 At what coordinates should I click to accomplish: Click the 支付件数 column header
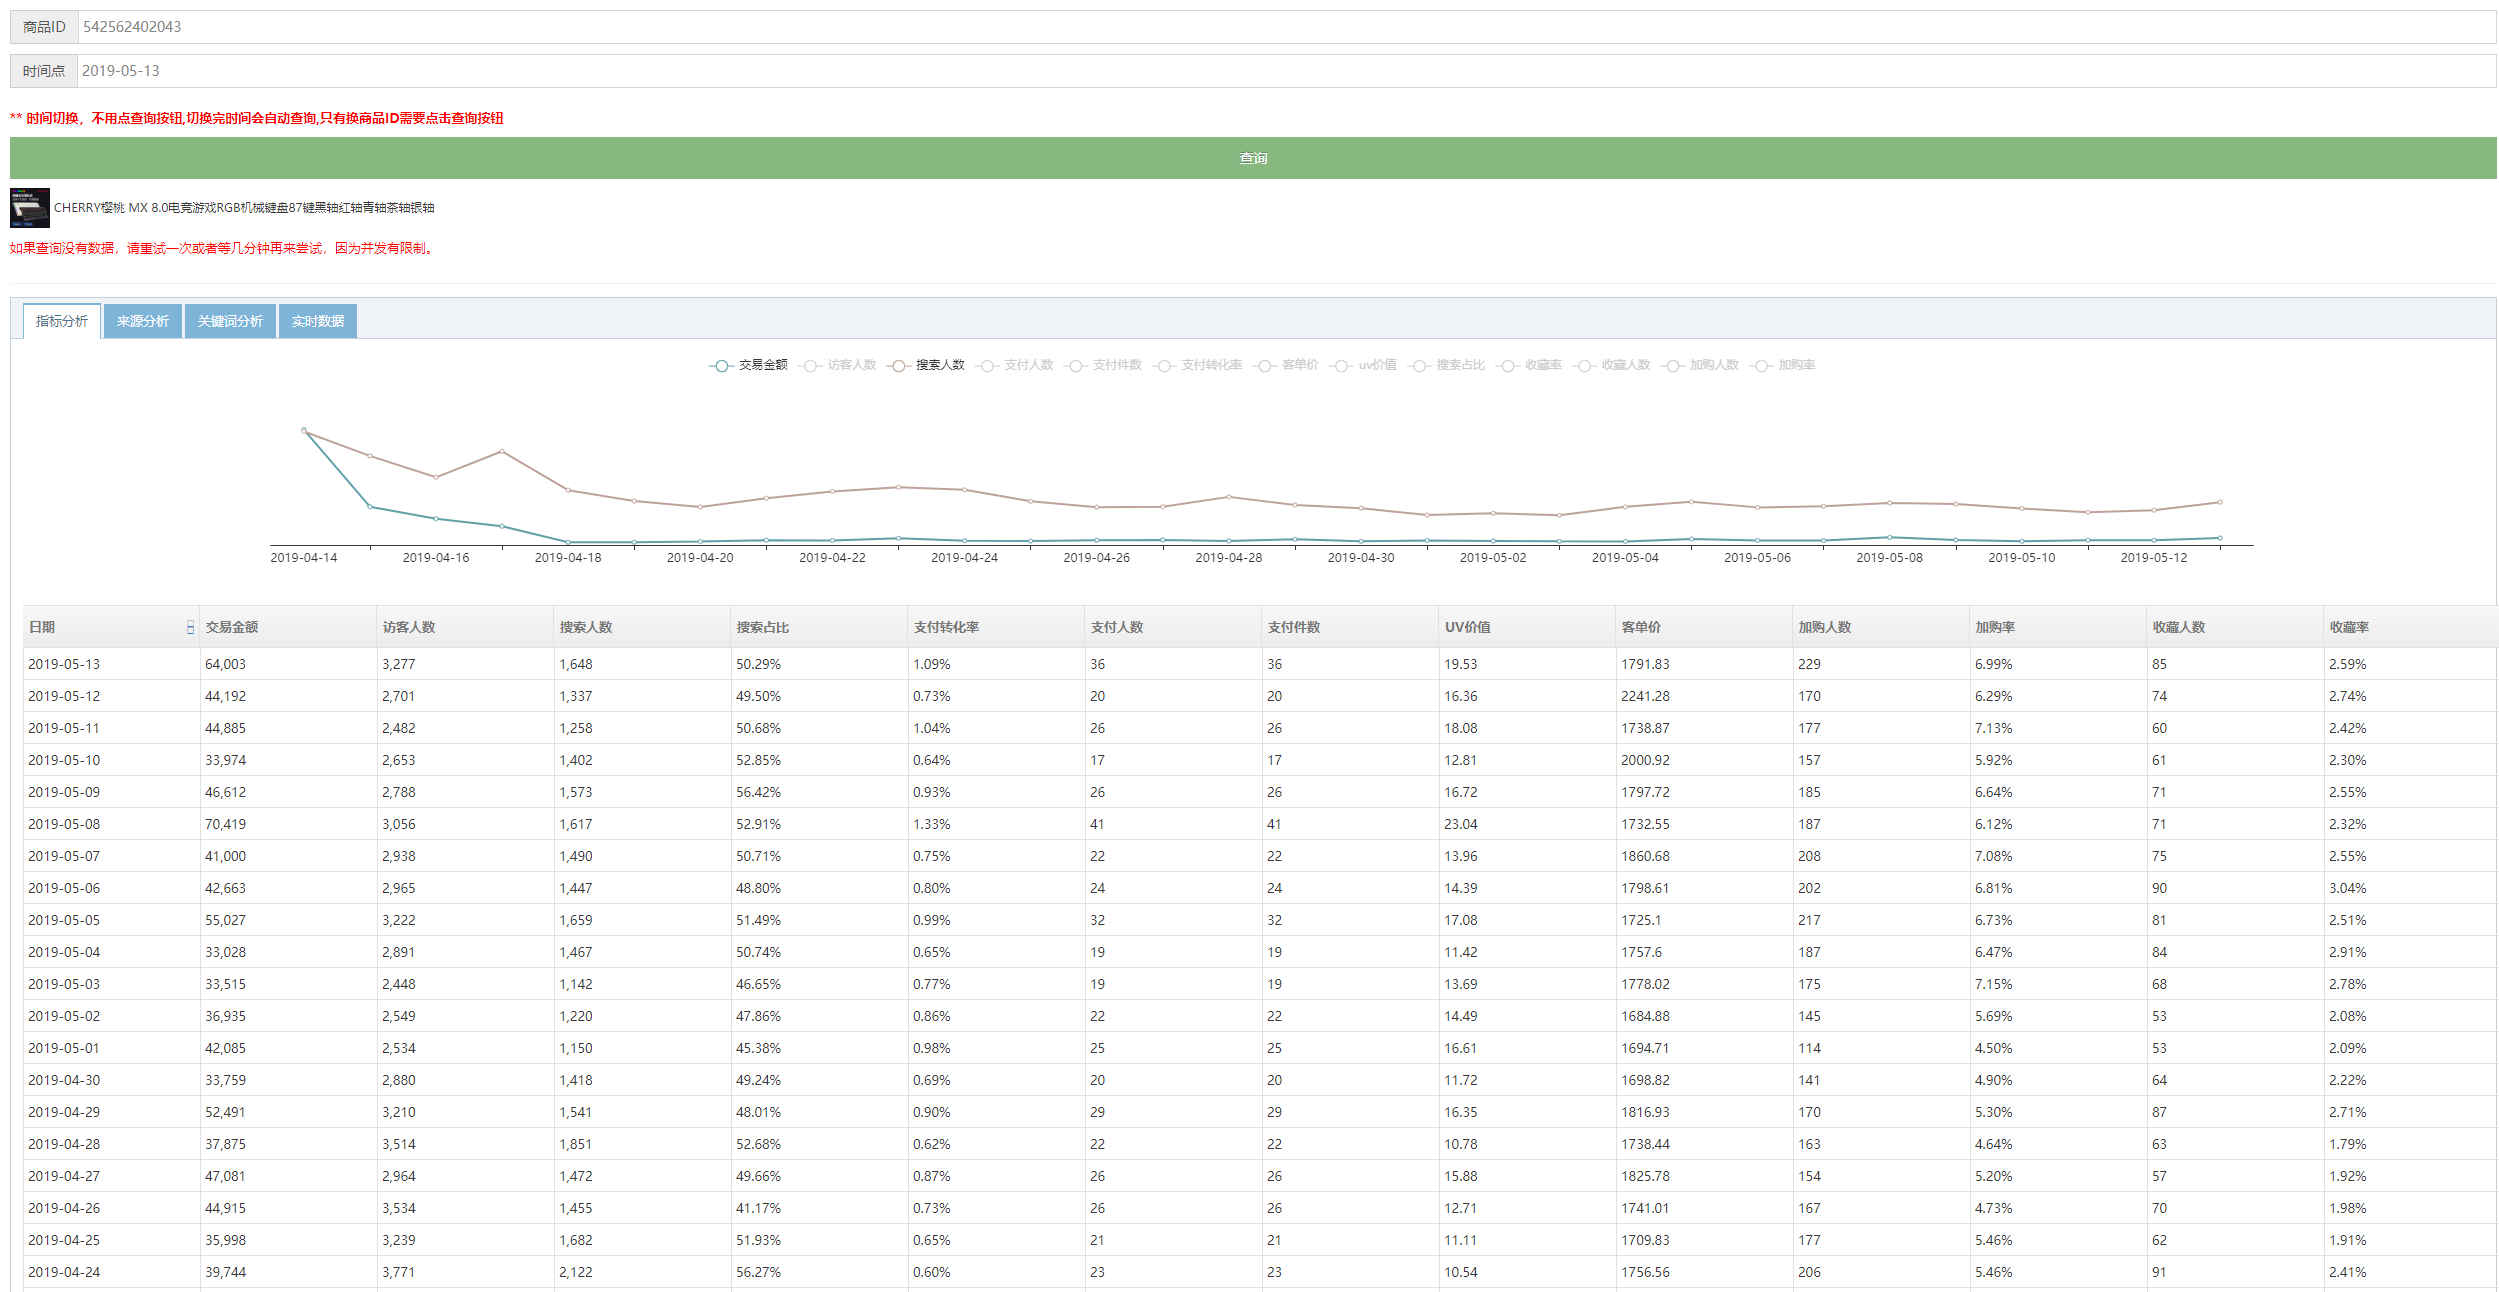pyautogui.click(x=1350, y=627)
